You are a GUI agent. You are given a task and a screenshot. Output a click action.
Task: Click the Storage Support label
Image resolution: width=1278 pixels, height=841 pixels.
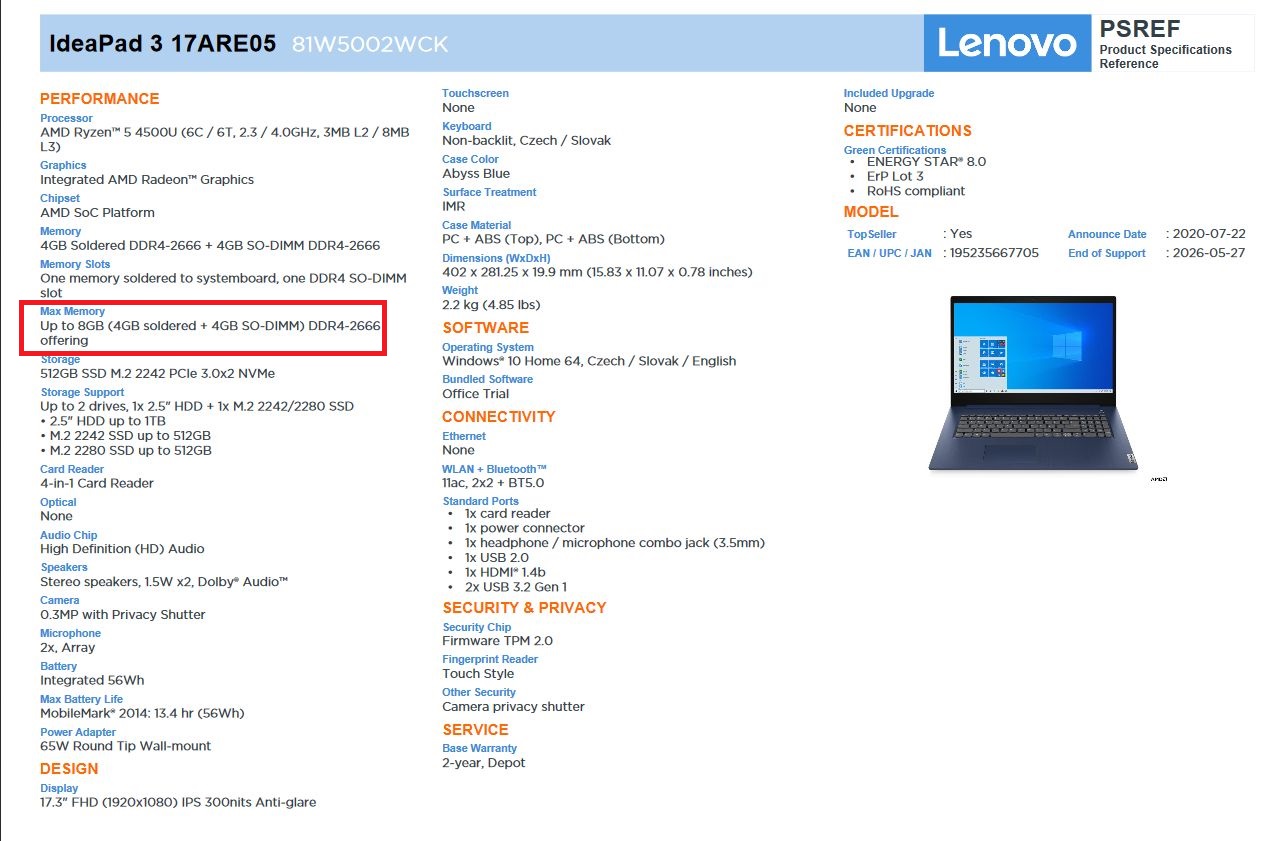(82, 392)
